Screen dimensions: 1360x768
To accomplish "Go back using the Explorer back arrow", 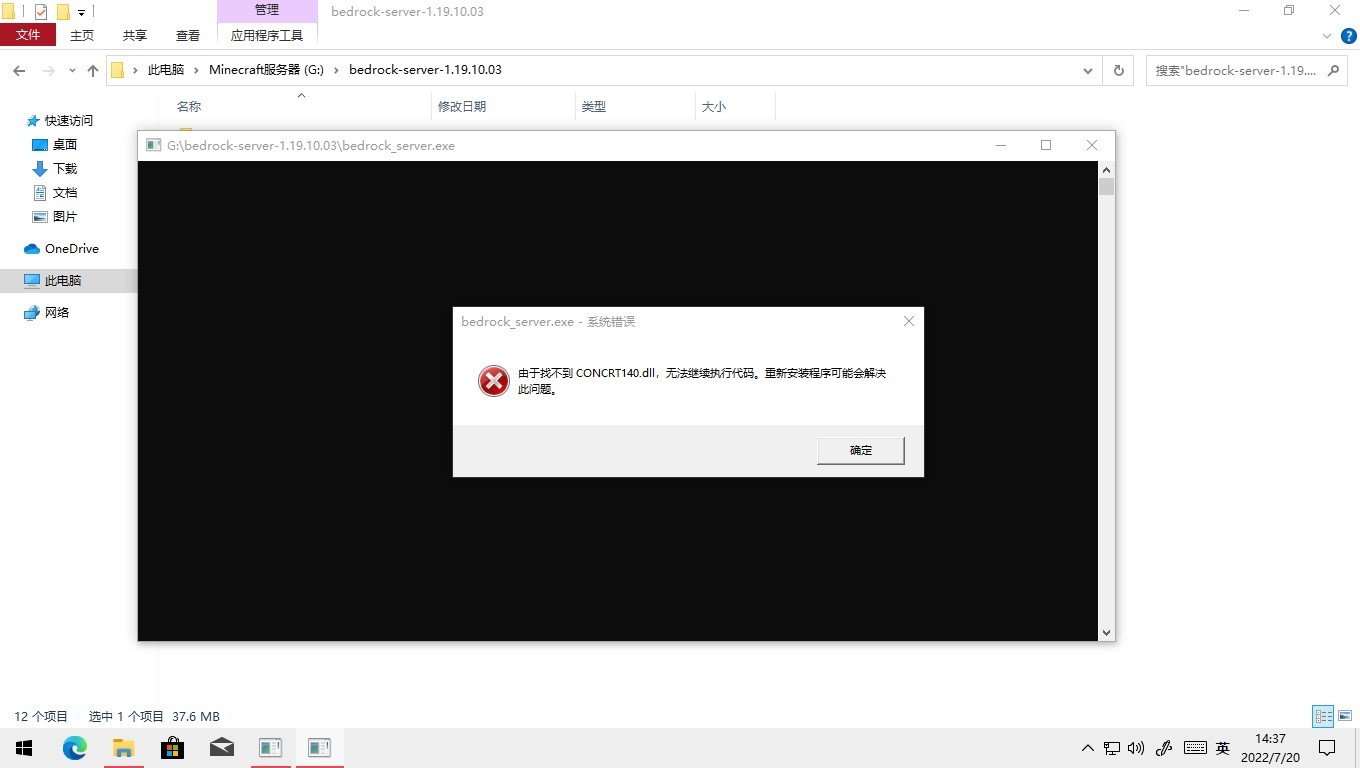I will point(19,71).
